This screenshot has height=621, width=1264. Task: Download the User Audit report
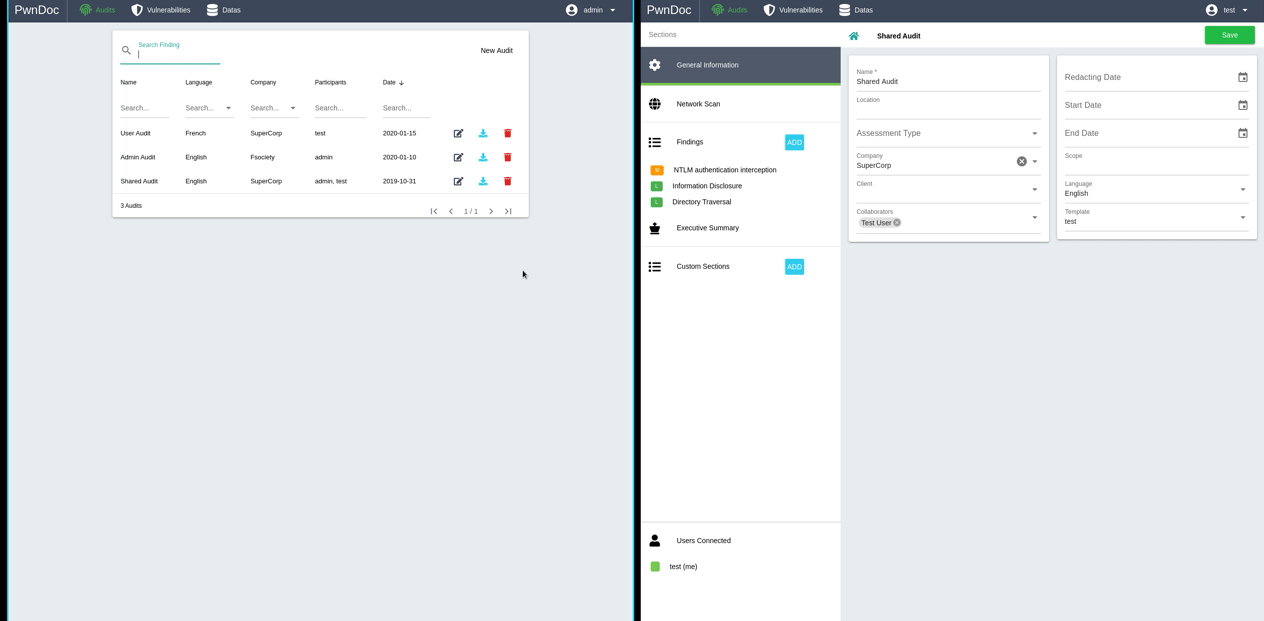(483, 133)
